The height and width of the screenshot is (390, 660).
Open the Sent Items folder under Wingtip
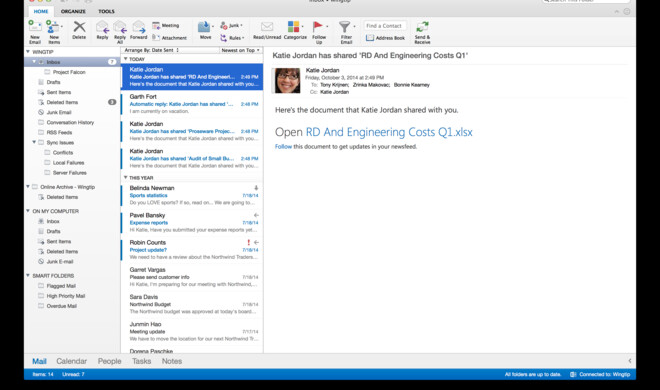coord(59,92)
